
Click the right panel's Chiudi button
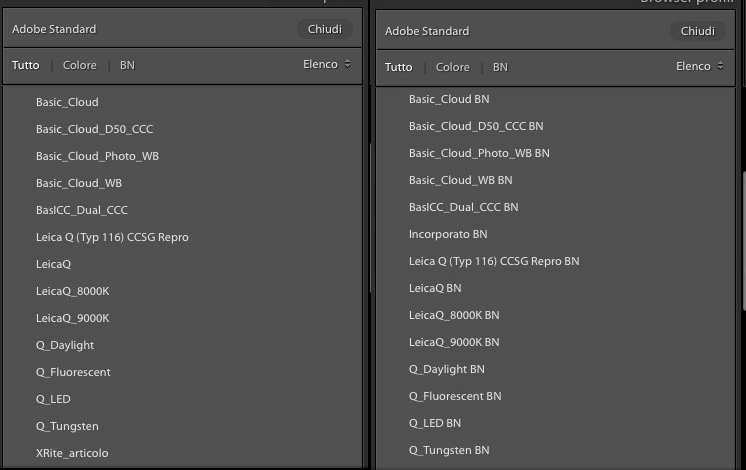[x=697, y=31]
